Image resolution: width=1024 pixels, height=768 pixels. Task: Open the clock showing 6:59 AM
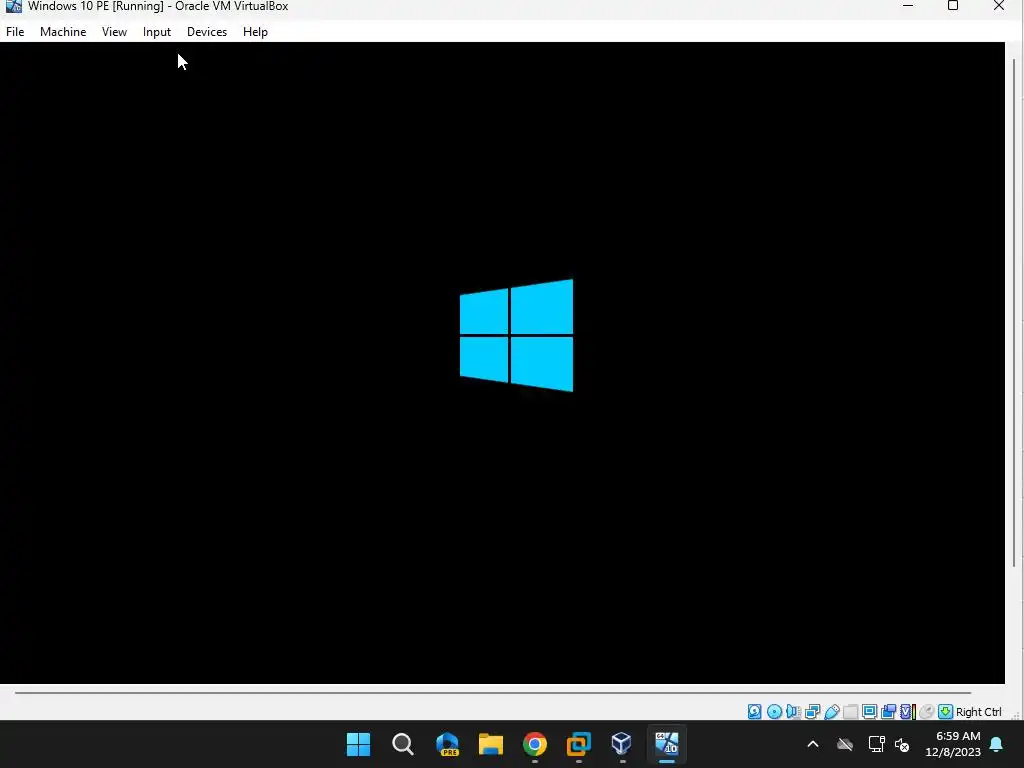[x=953, y=744]
